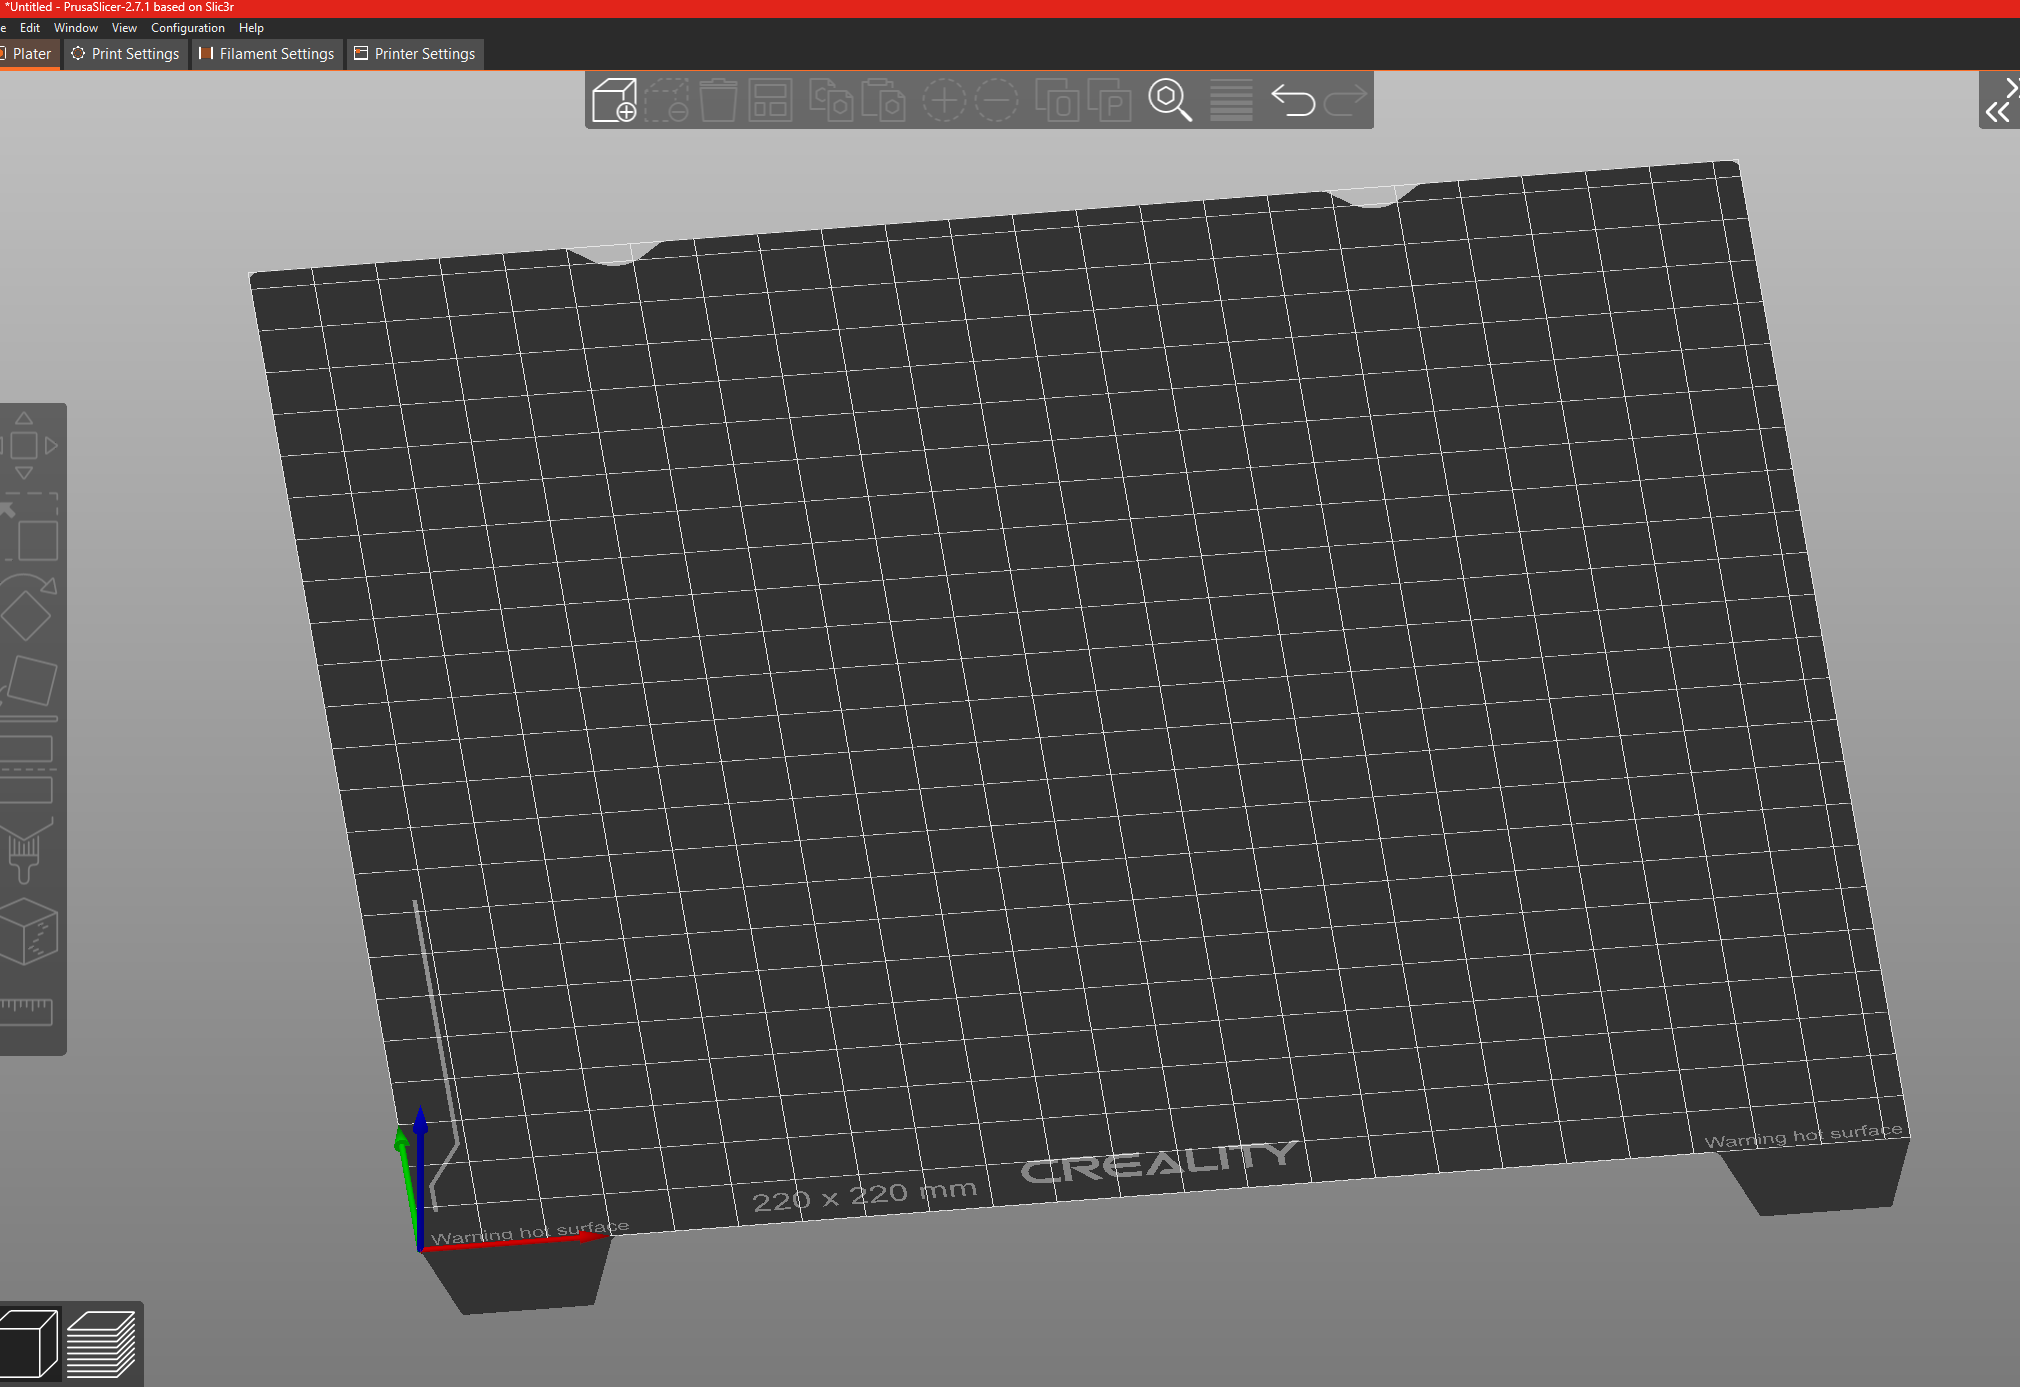
Task: Switch to the Filament Settings tab
Action: point(267,54)
